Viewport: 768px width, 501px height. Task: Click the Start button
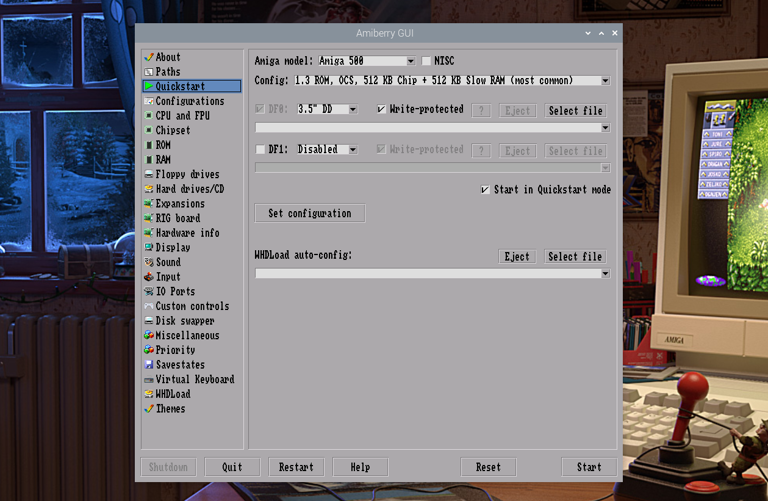(x=589, y=467)
